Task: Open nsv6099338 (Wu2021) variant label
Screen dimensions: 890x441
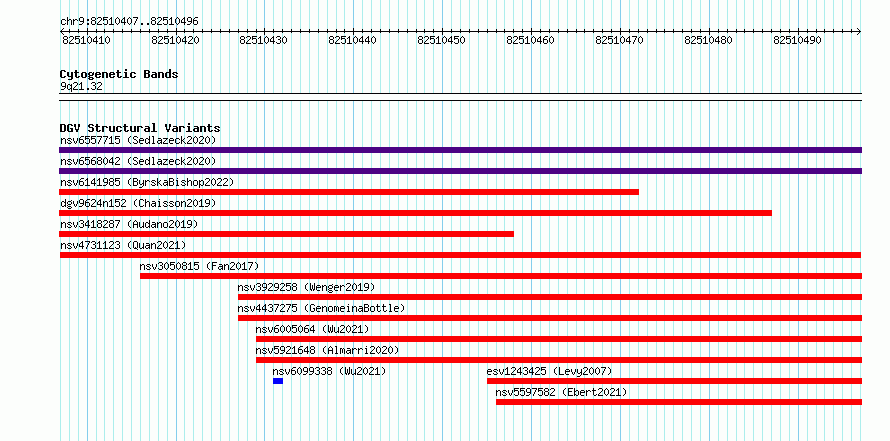Action: [x=329, y=371]
